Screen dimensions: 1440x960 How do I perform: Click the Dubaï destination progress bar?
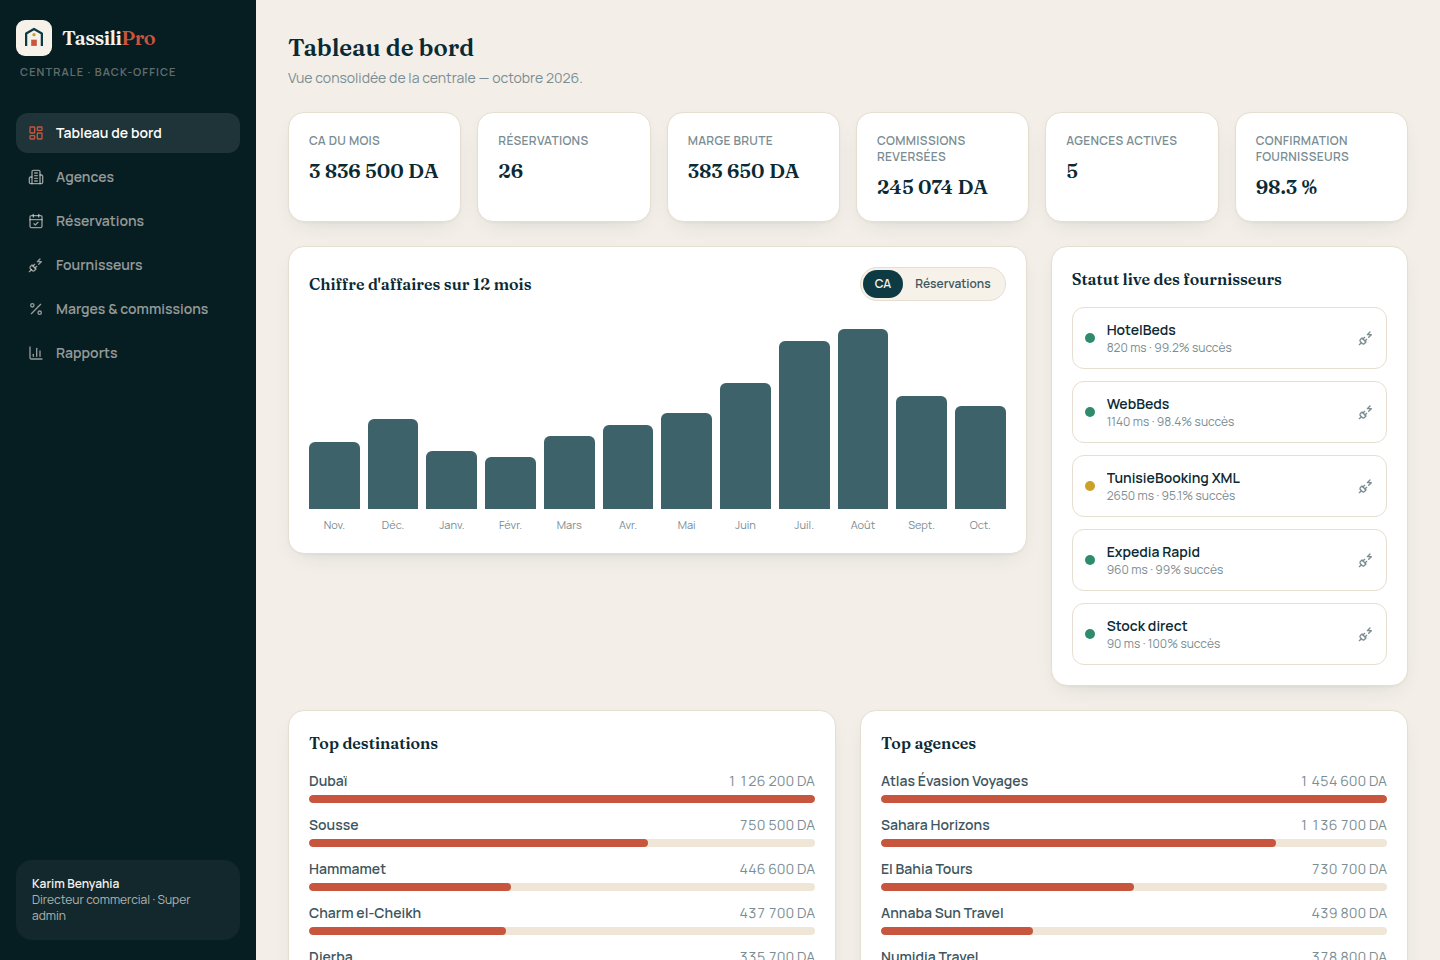pos(562,799)
